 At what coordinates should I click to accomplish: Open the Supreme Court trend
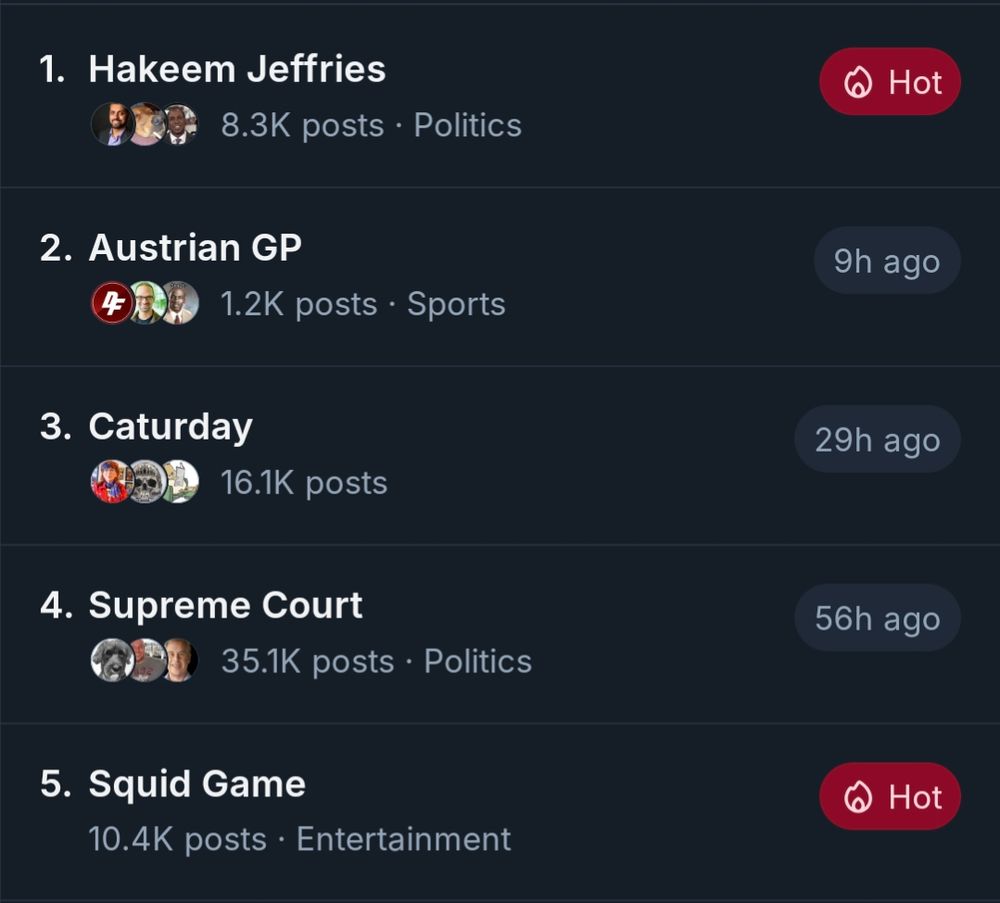point(226,604)
